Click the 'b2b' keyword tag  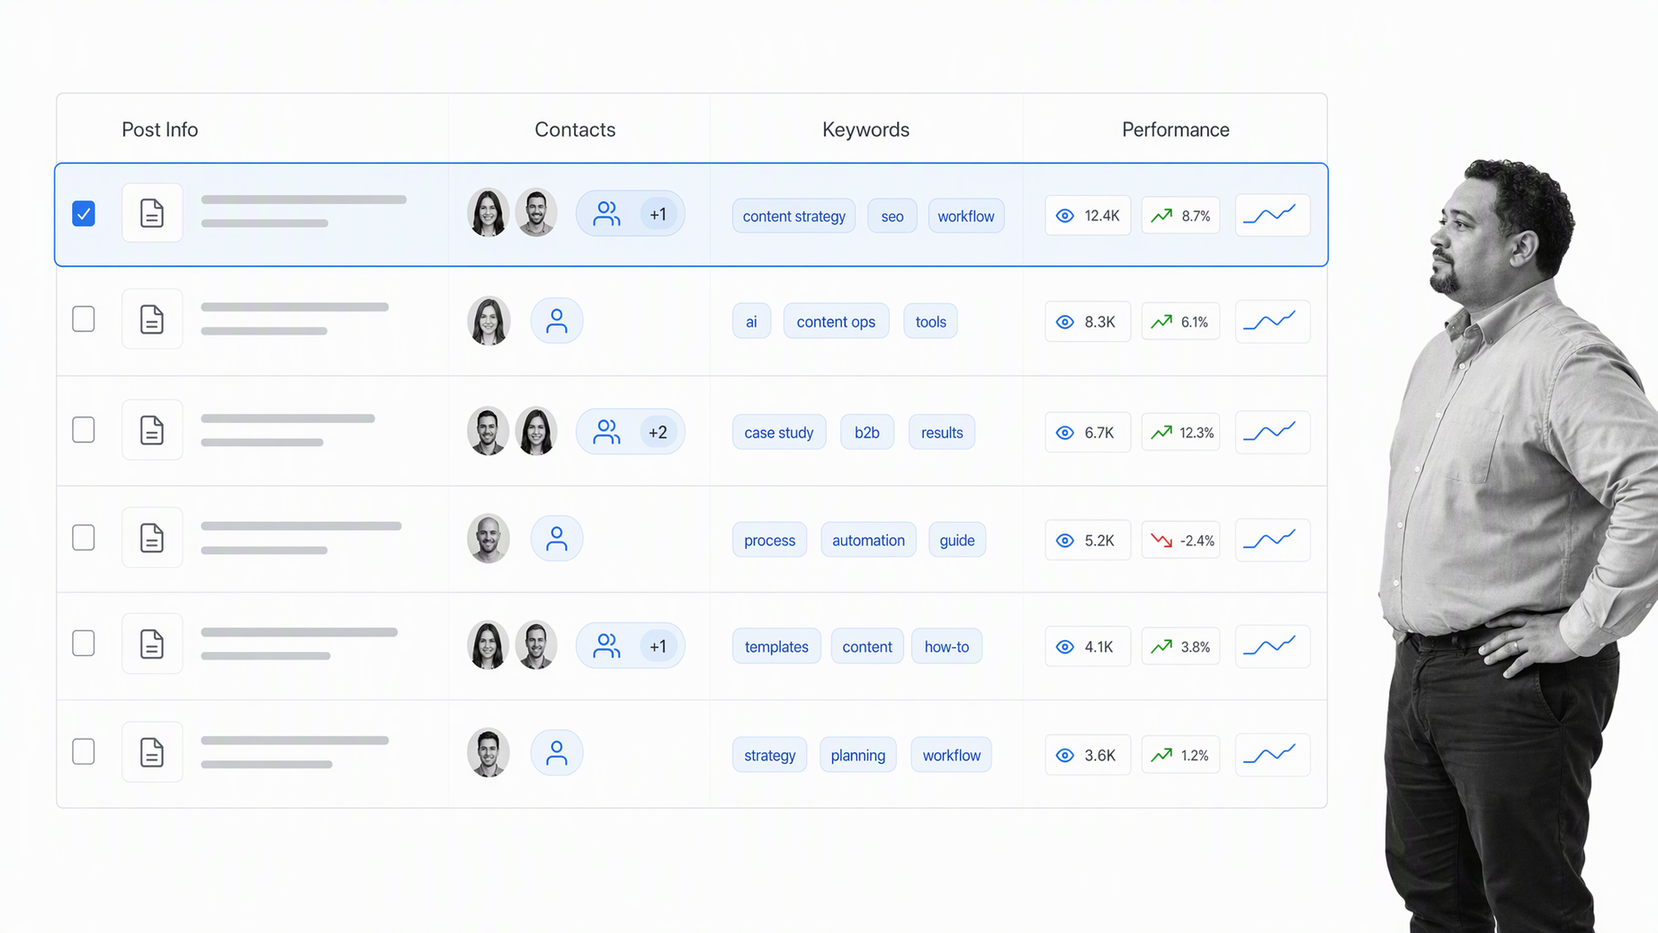click(867, 433)
